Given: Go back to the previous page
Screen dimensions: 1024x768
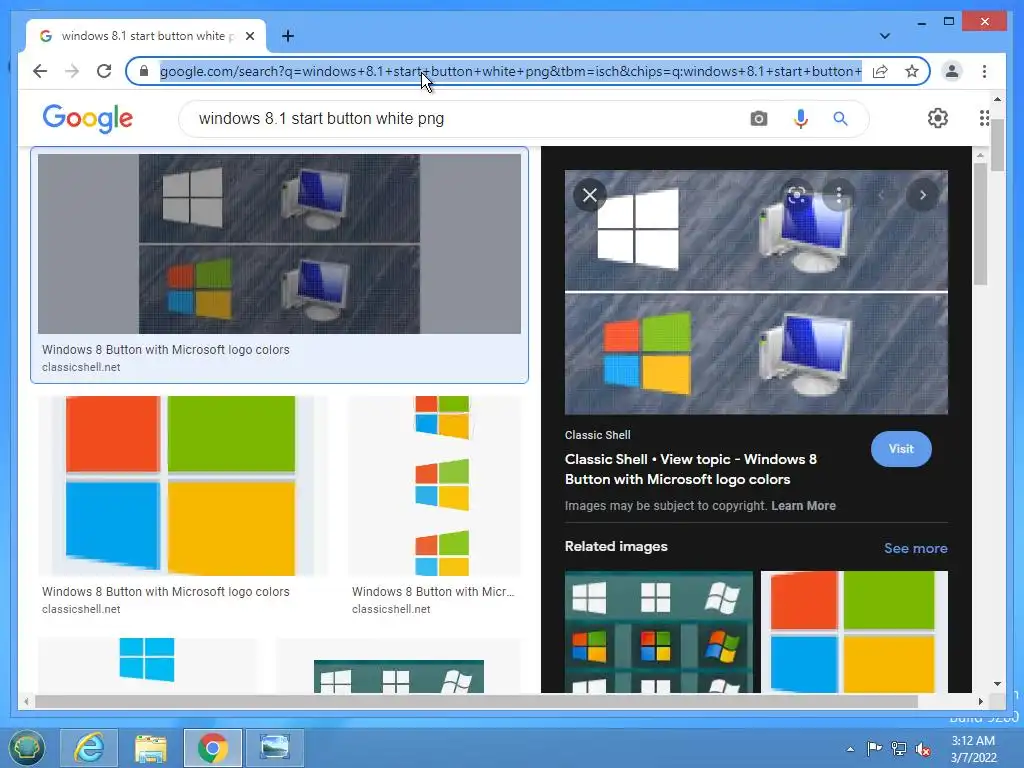Looking at the screenshot, I should point(40,71).
